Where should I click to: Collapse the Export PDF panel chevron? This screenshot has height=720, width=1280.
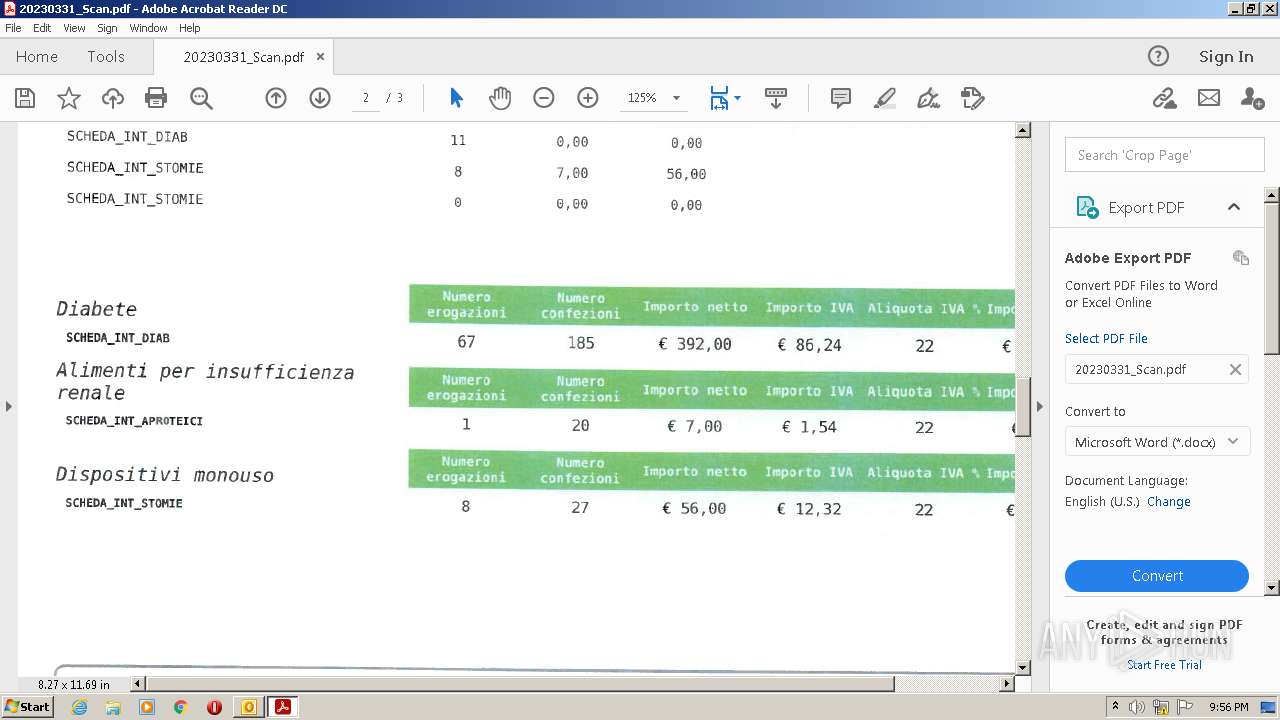coord(1234,207)
